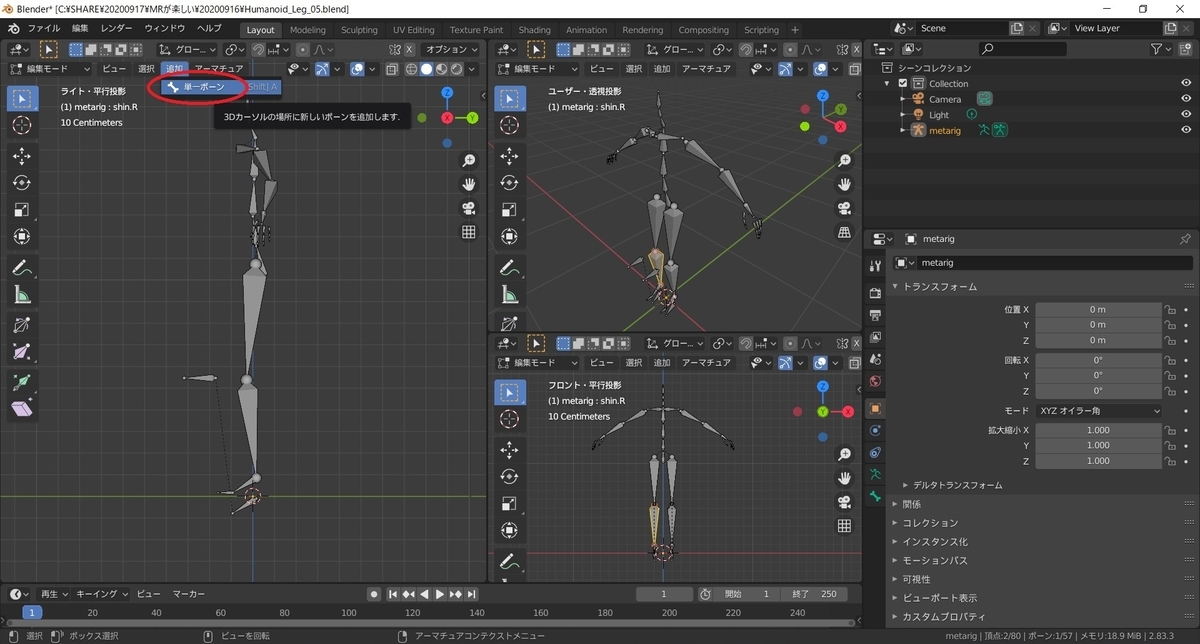The height and width of the screenshot is (644, 1200).
Task: Hide the Camera object in outliner
Action: point(1186,99)
